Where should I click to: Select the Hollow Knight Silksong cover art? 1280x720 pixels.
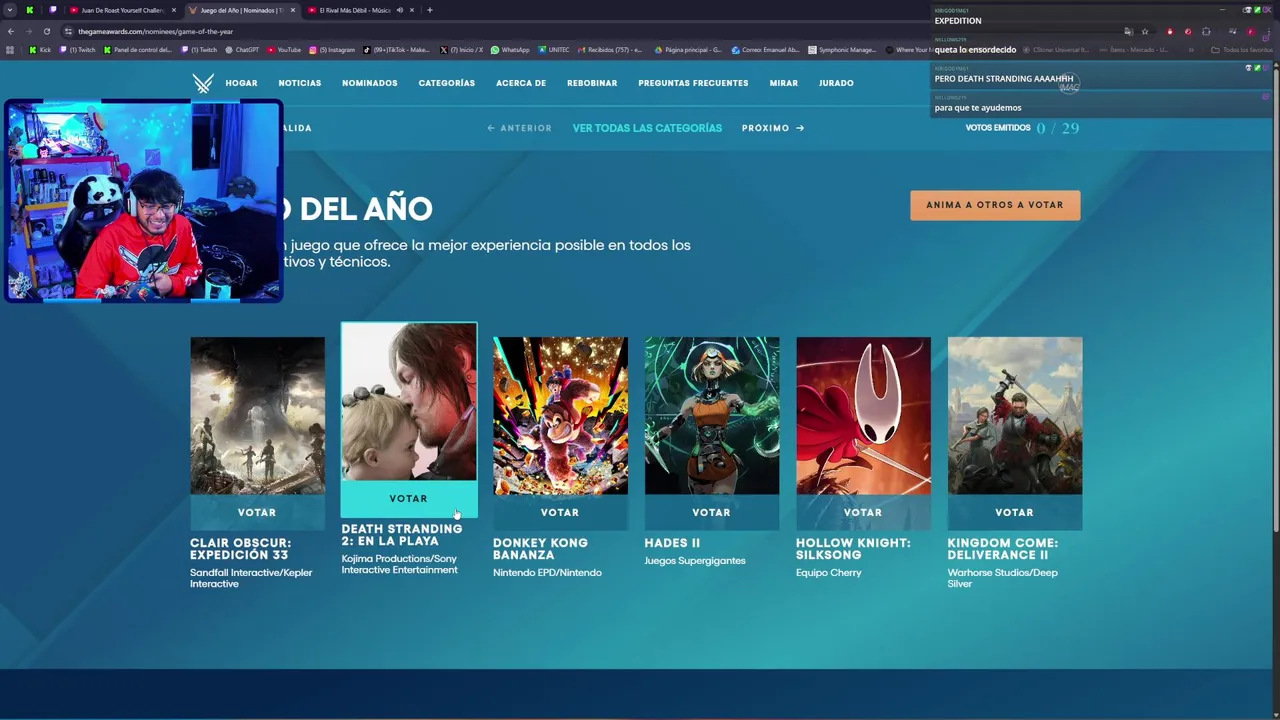click(x=863, y=416)
